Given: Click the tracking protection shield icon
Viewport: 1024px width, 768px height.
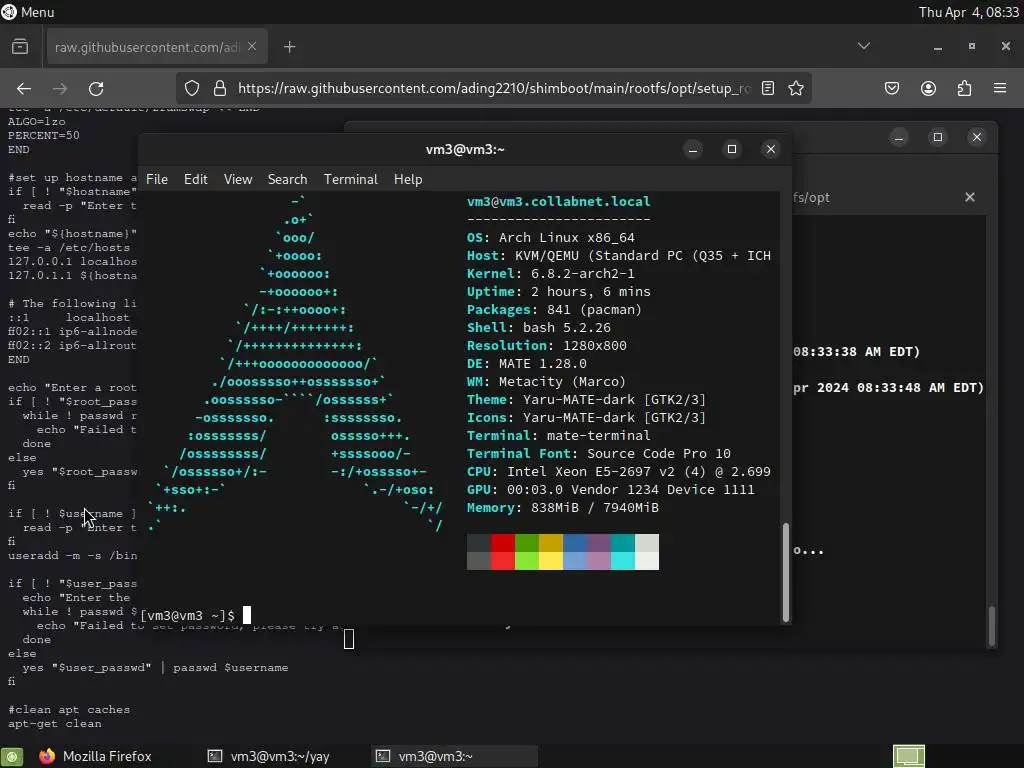Looking at the screenshot, I should point(191,88).
